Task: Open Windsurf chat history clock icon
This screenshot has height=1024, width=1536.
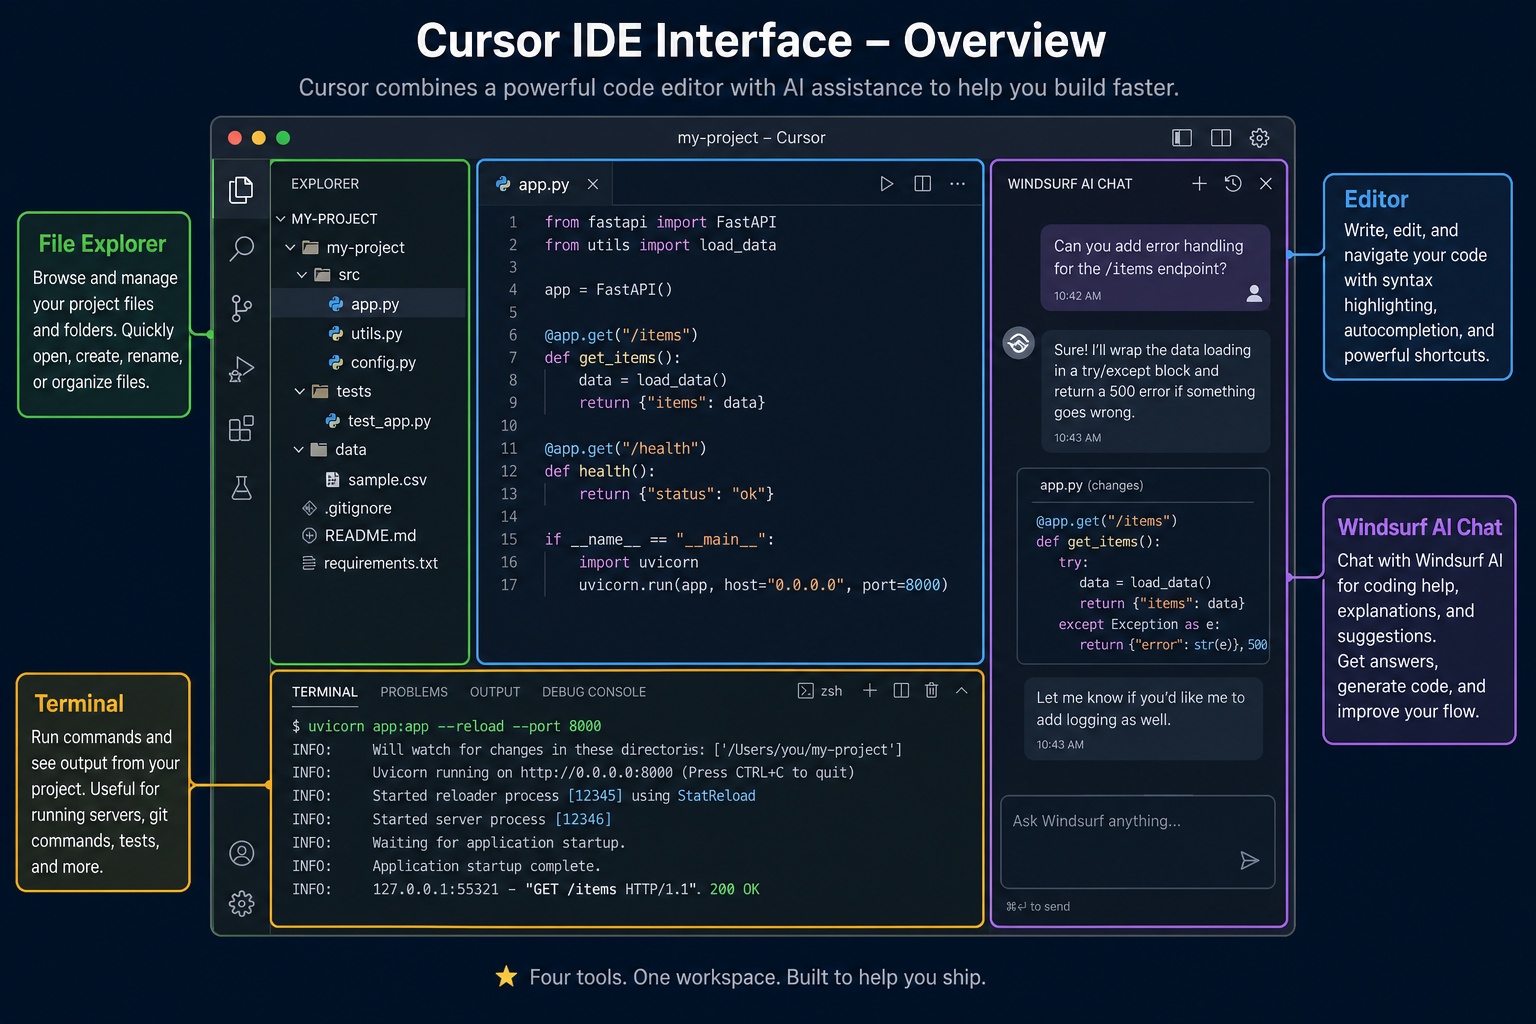Action: pos(1233,183)
